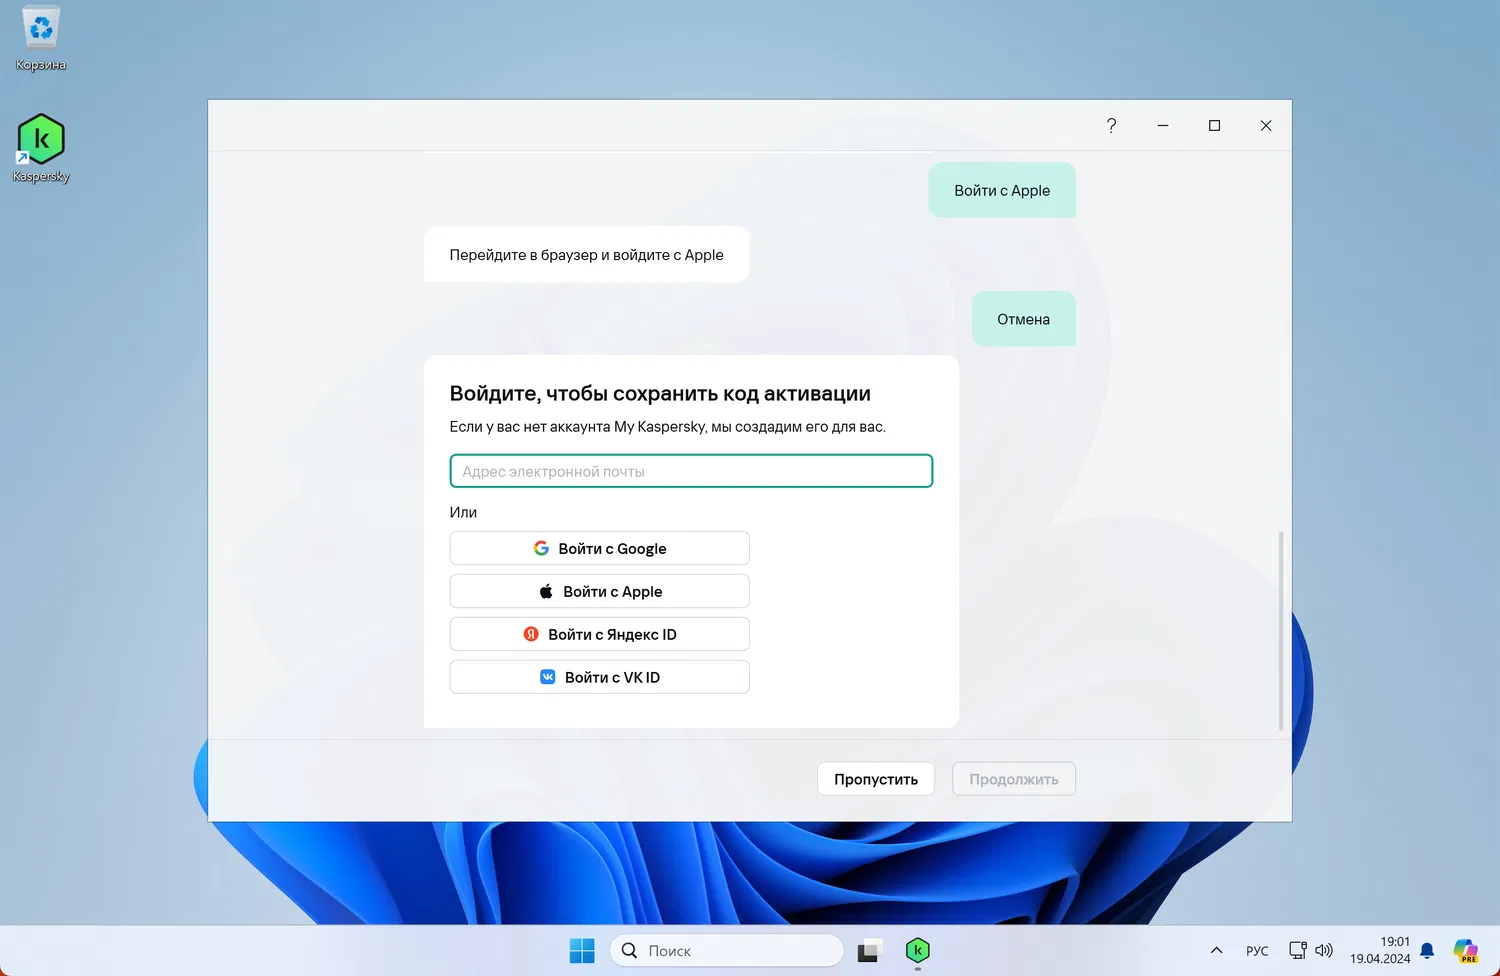The width and height of the screenshot is (1500, 976).
Task: Switch the РУС keyboard language indicator
Action: point(1257,951)
